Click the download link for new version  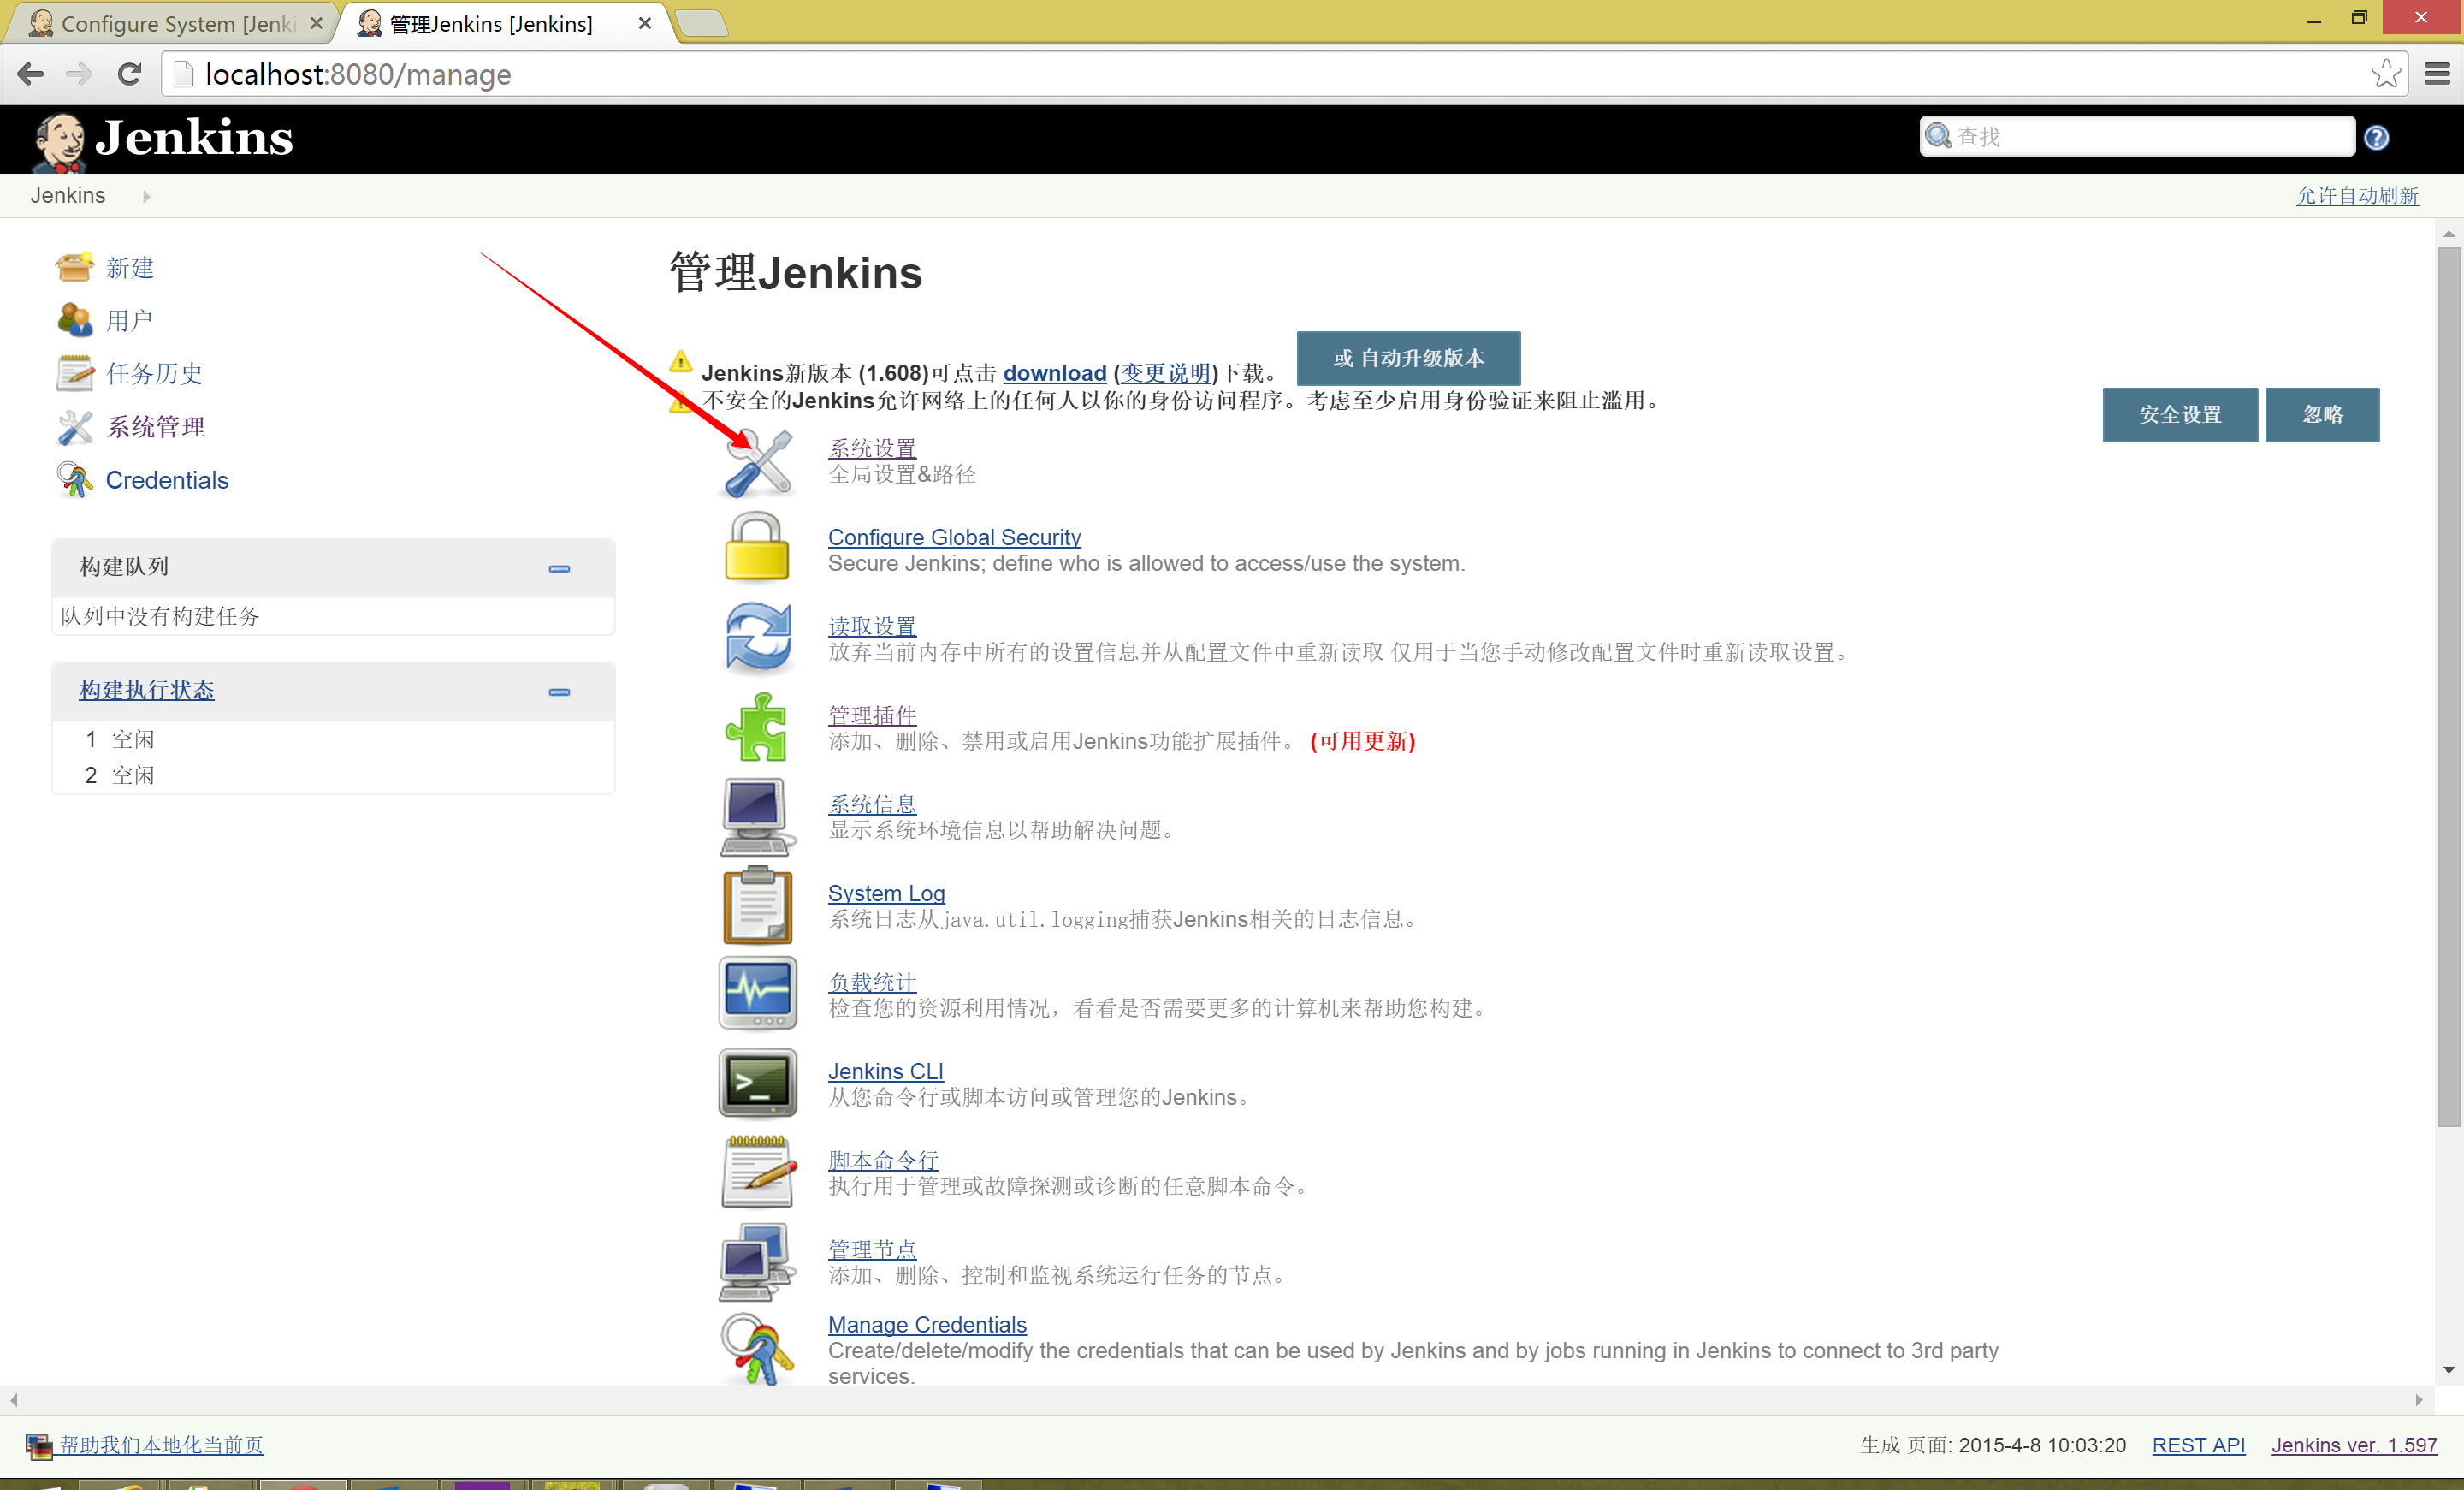click(x=1054, y=373)
